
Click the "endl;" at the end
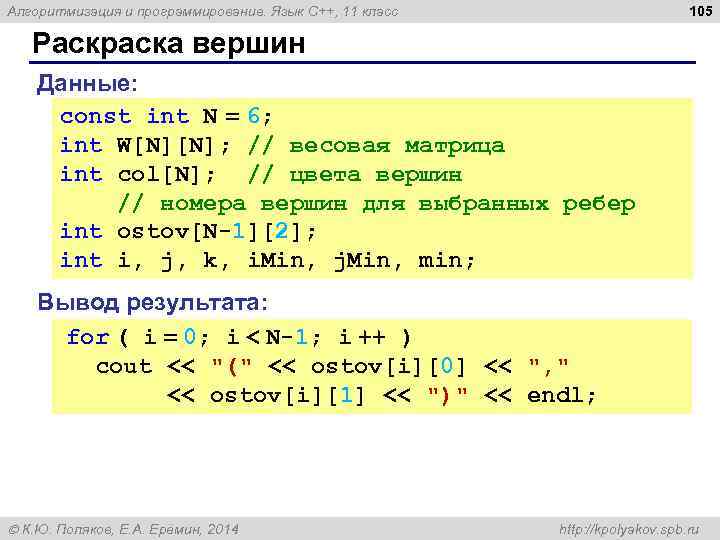(x=561, y=395)
